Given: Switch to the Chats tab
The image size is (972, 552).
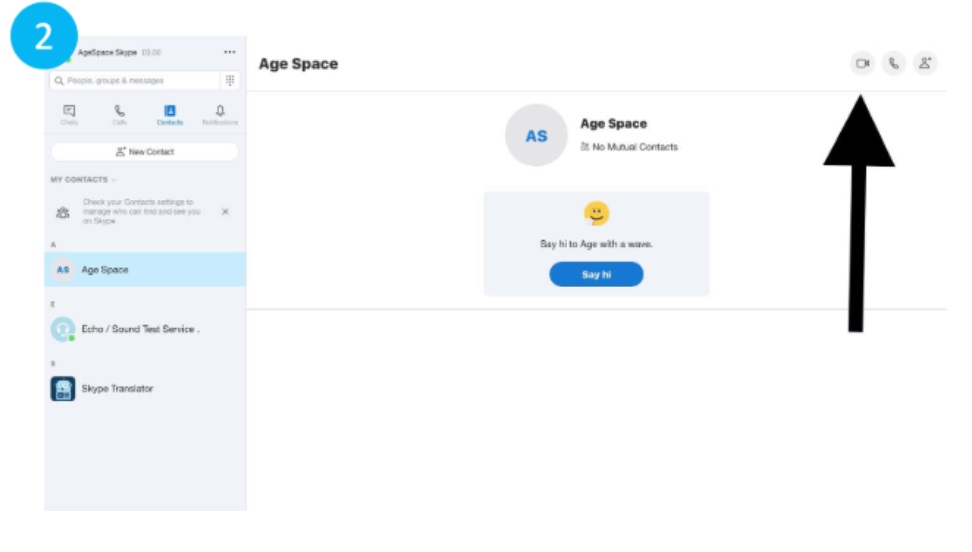Looking at the screenshot, I should coord(69,115).
